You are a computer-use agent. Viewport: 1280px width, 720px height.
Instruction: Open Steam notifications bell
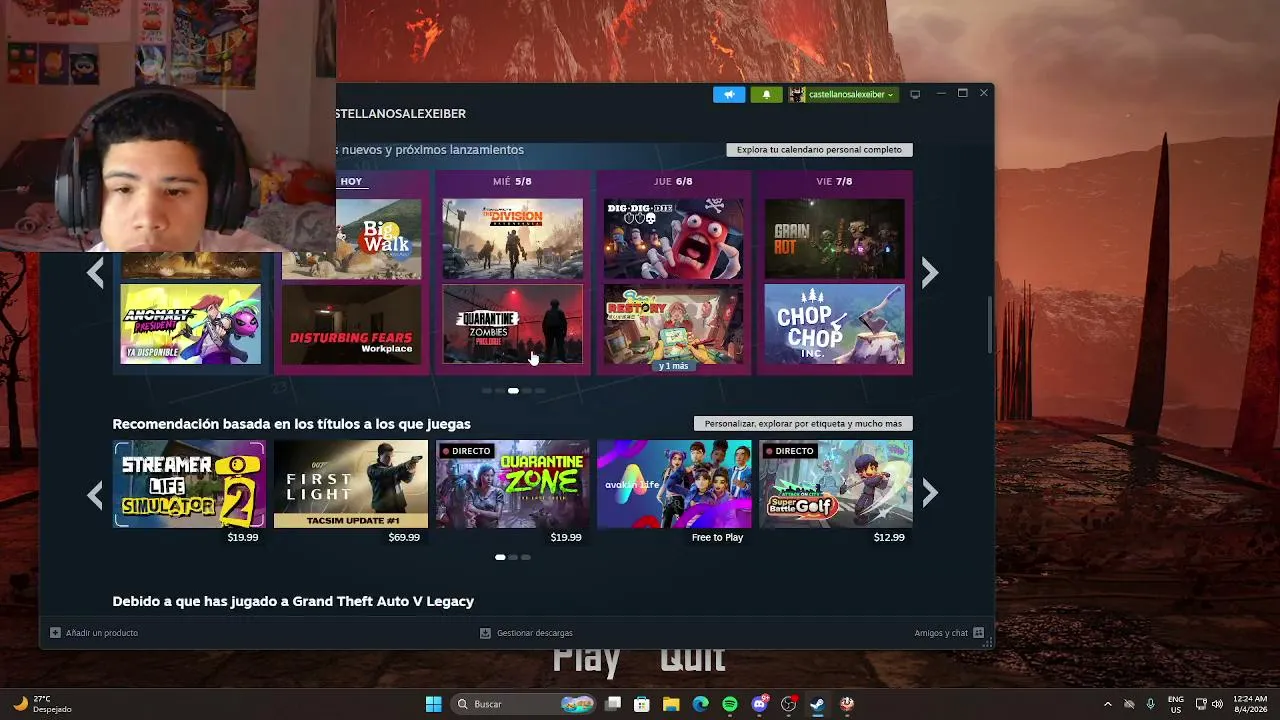(766, 94)
